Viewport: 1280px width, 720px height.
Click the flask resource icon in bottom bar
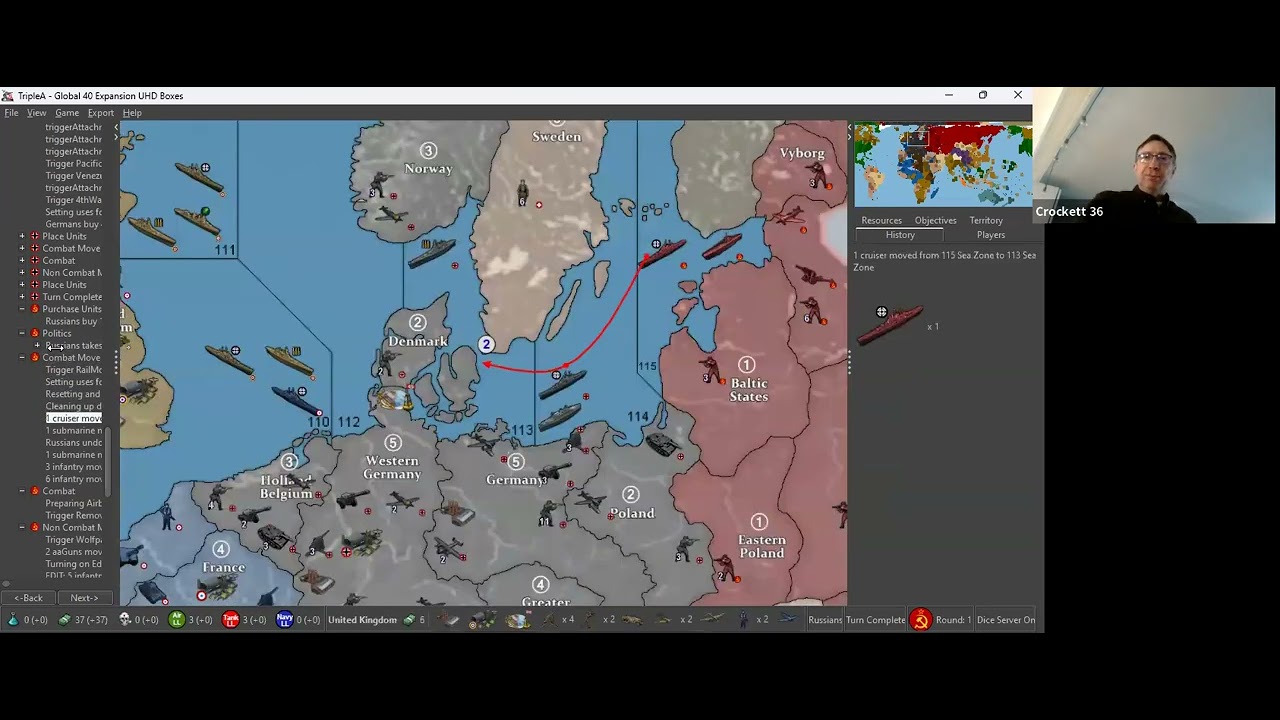pos(12,620)
